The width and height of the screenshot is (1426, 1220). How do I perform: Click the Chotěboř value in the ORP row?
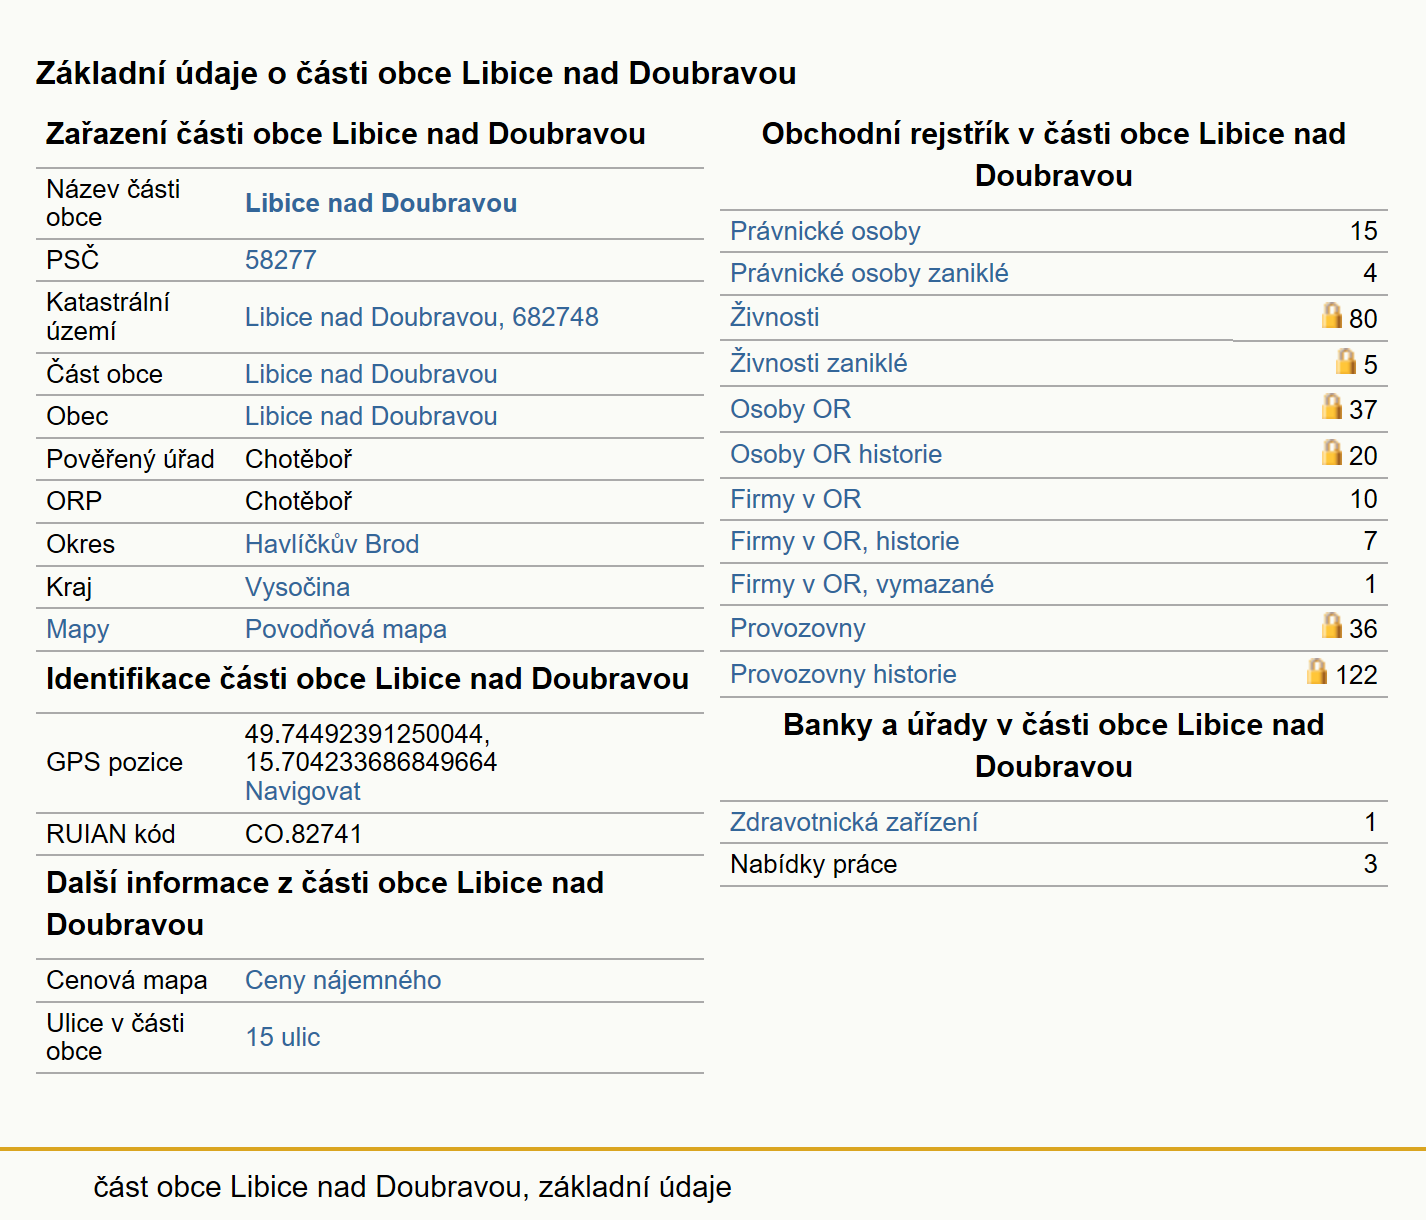click(x=298, y=501)
